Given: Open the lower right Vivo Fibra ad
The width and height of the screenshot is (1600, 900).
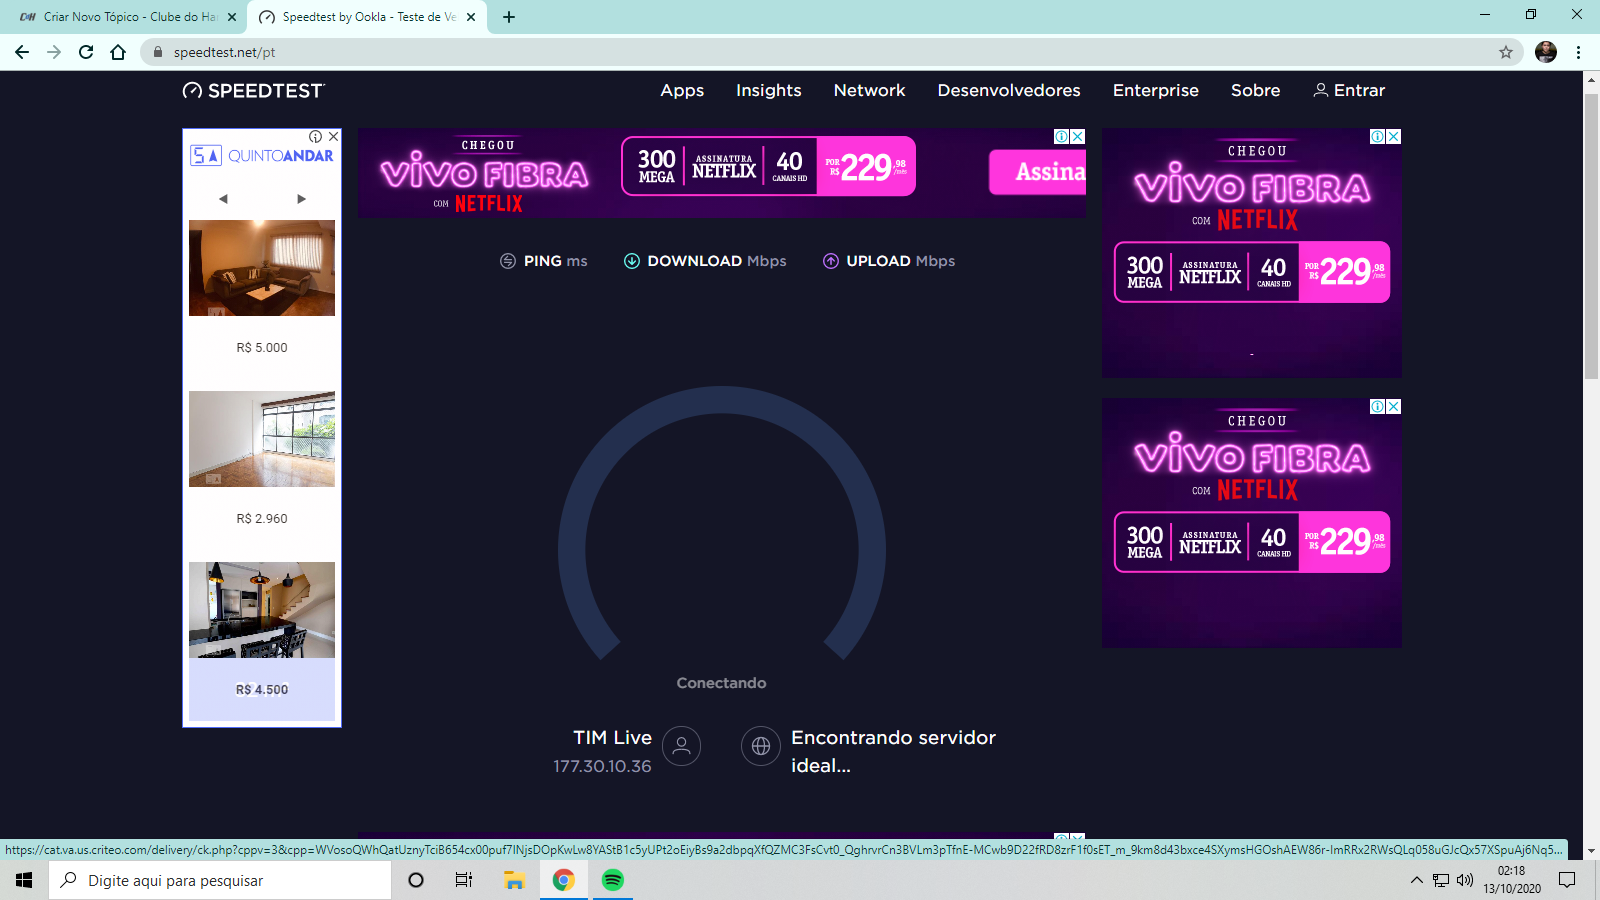Looking at the screenshot, I should click(x=1252, y=523).
